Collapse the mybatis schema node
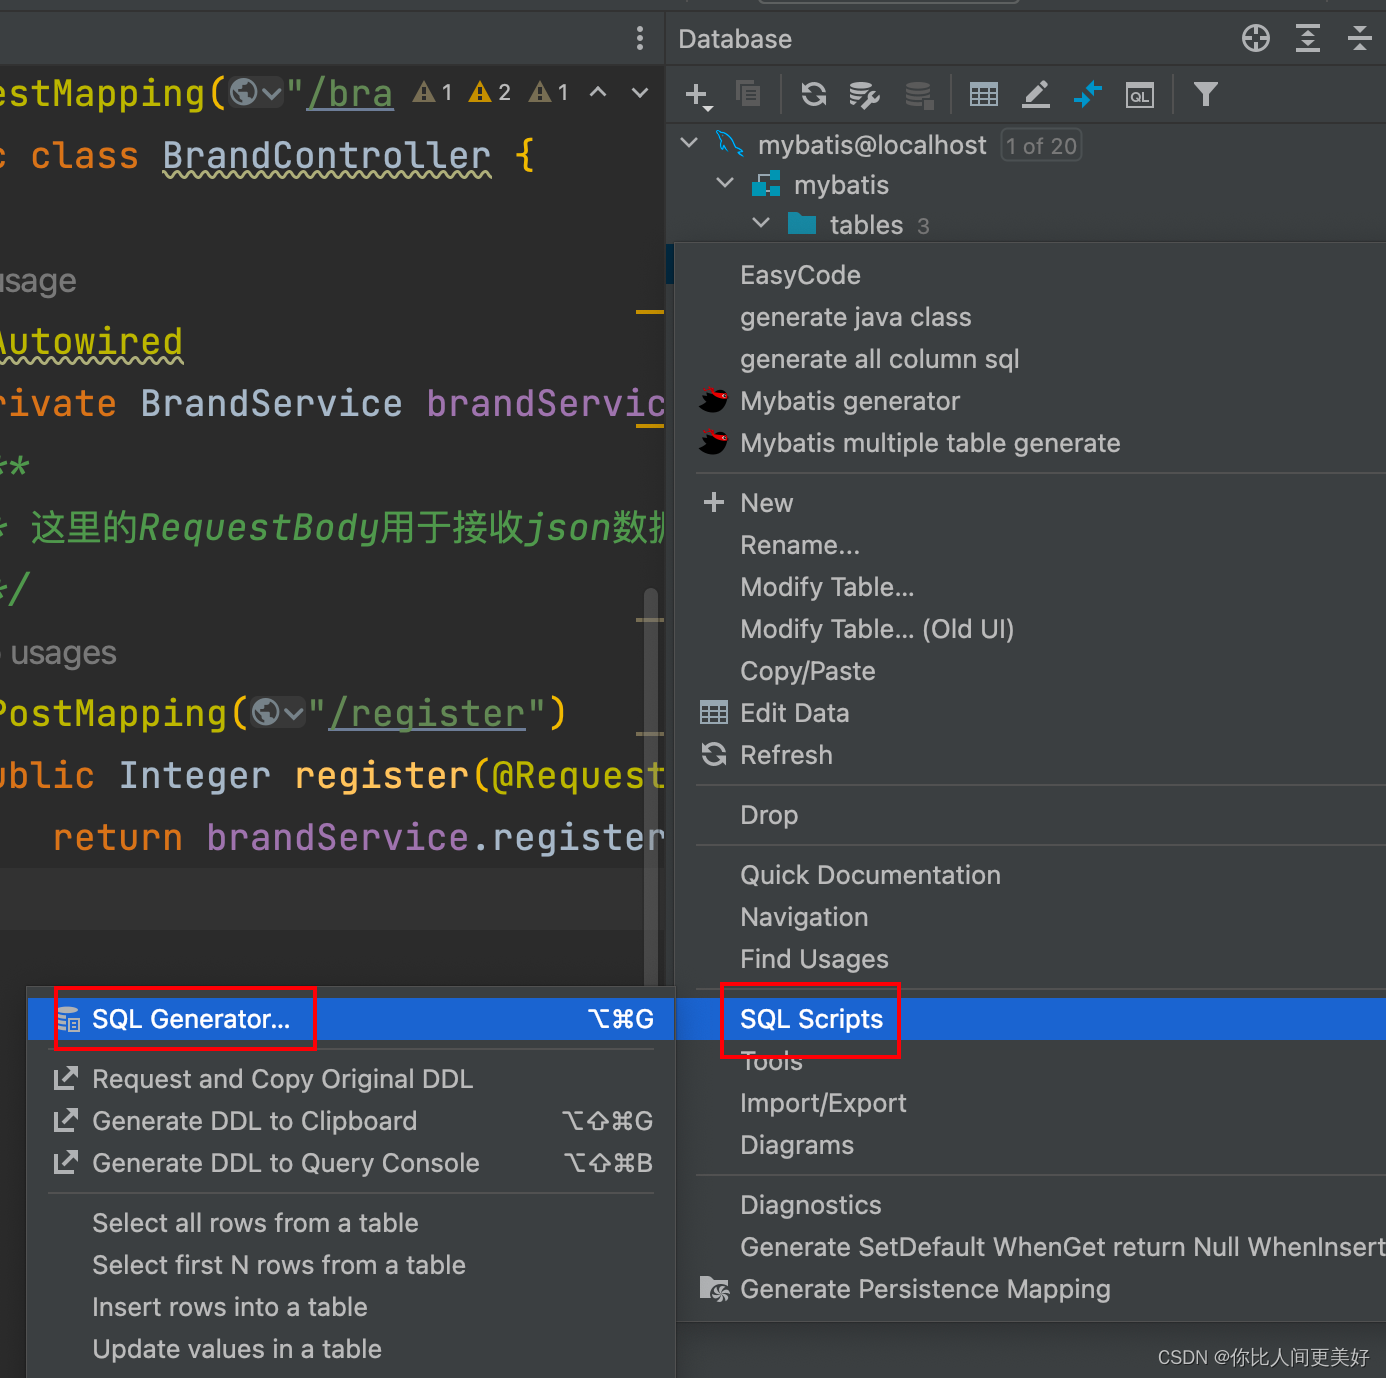 [x=725, y=183]
